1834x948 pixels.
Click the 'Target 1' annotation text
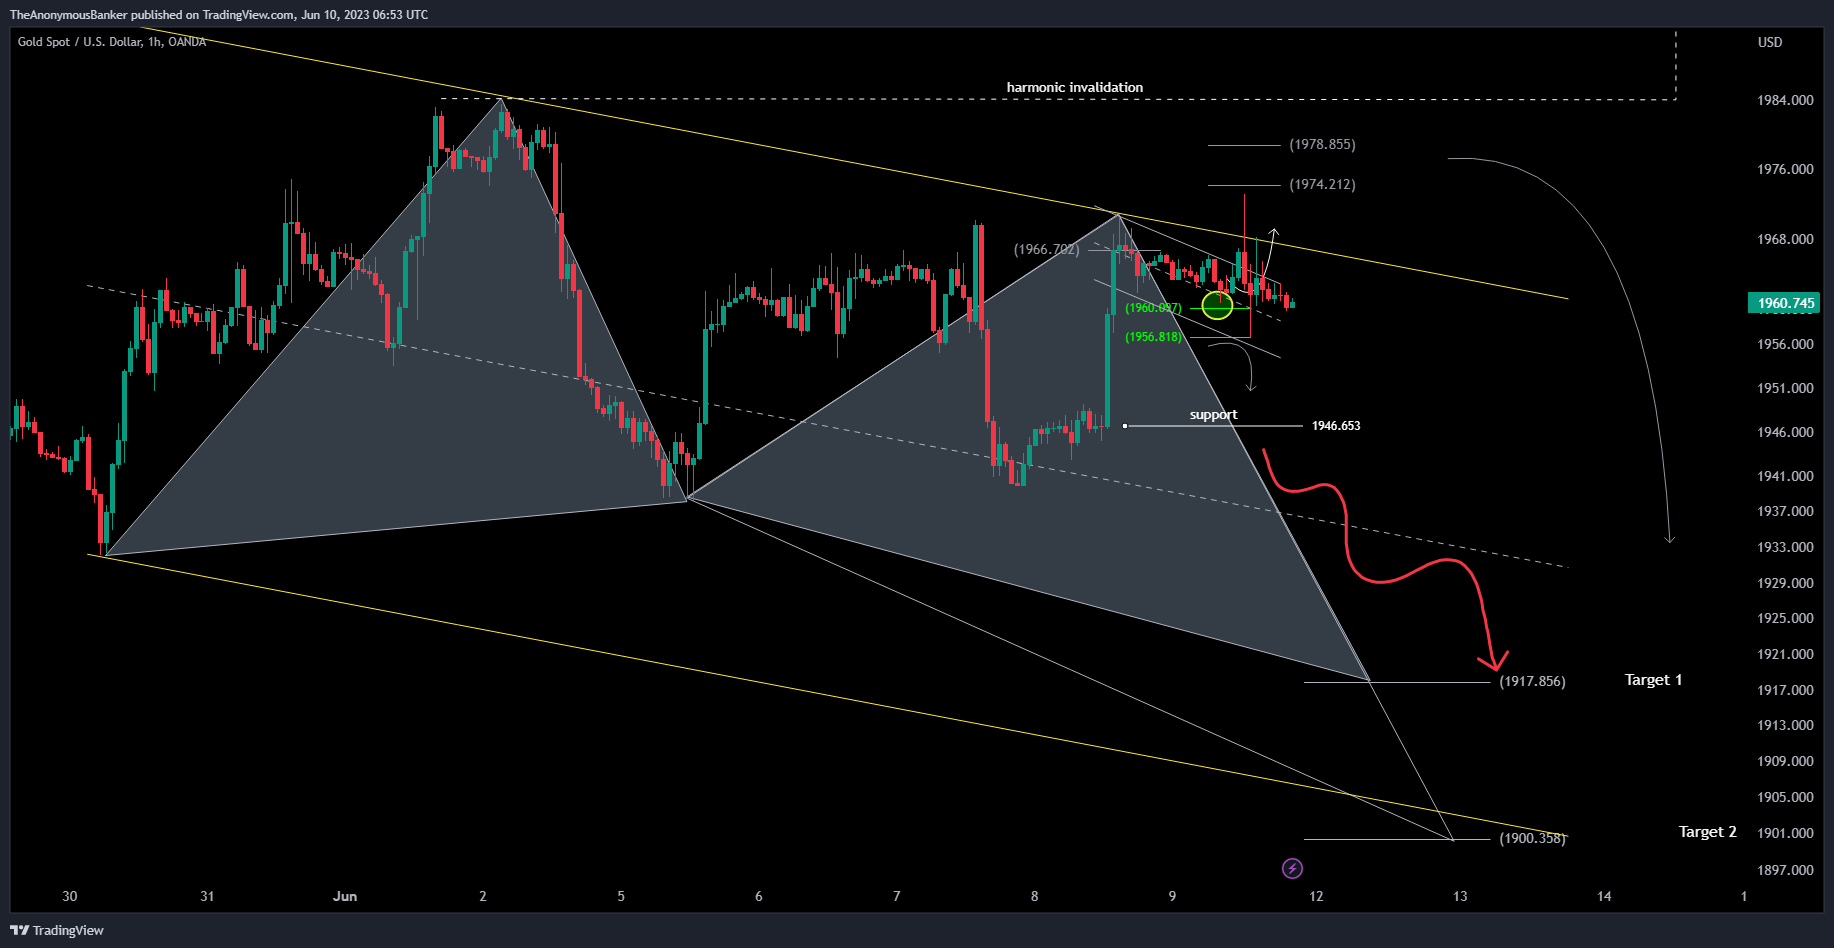pos(1653,680)
